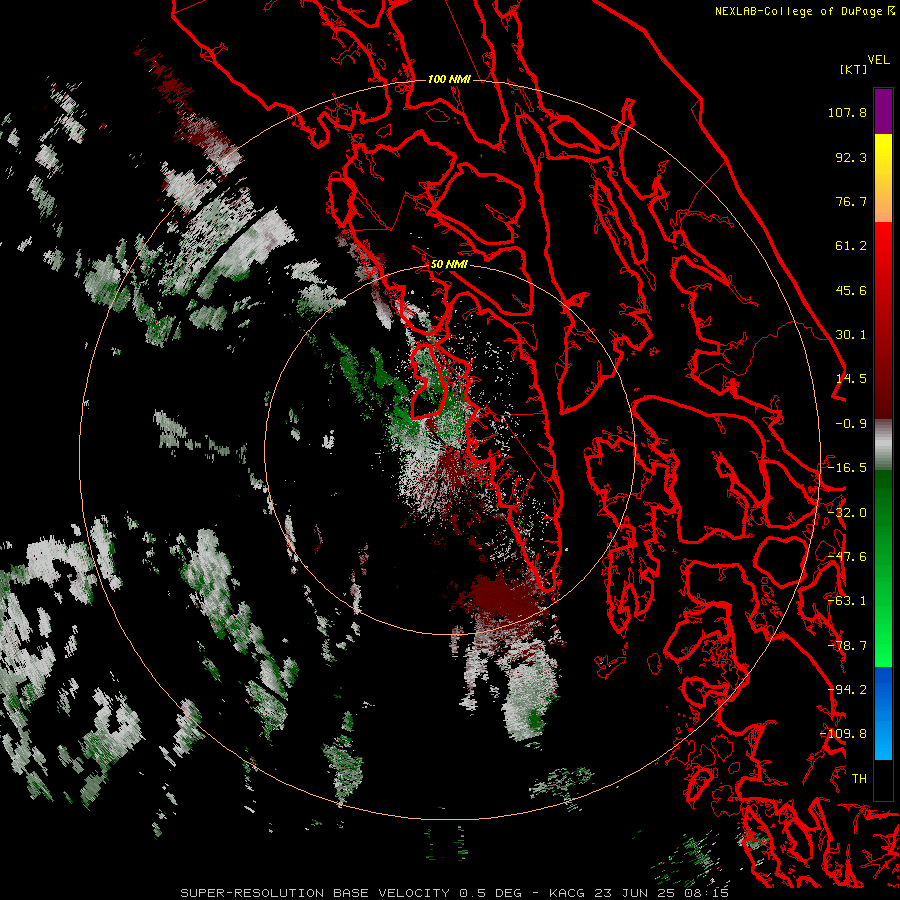Pick the green segment of velocity color bar
The height and width of the screenshot is (900, 900).
[x=883, y=568]
